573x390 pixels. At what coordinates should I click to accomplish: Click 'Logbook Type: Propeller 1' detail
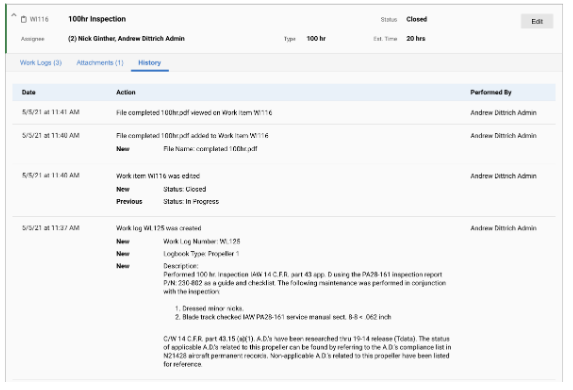[201, 254]
